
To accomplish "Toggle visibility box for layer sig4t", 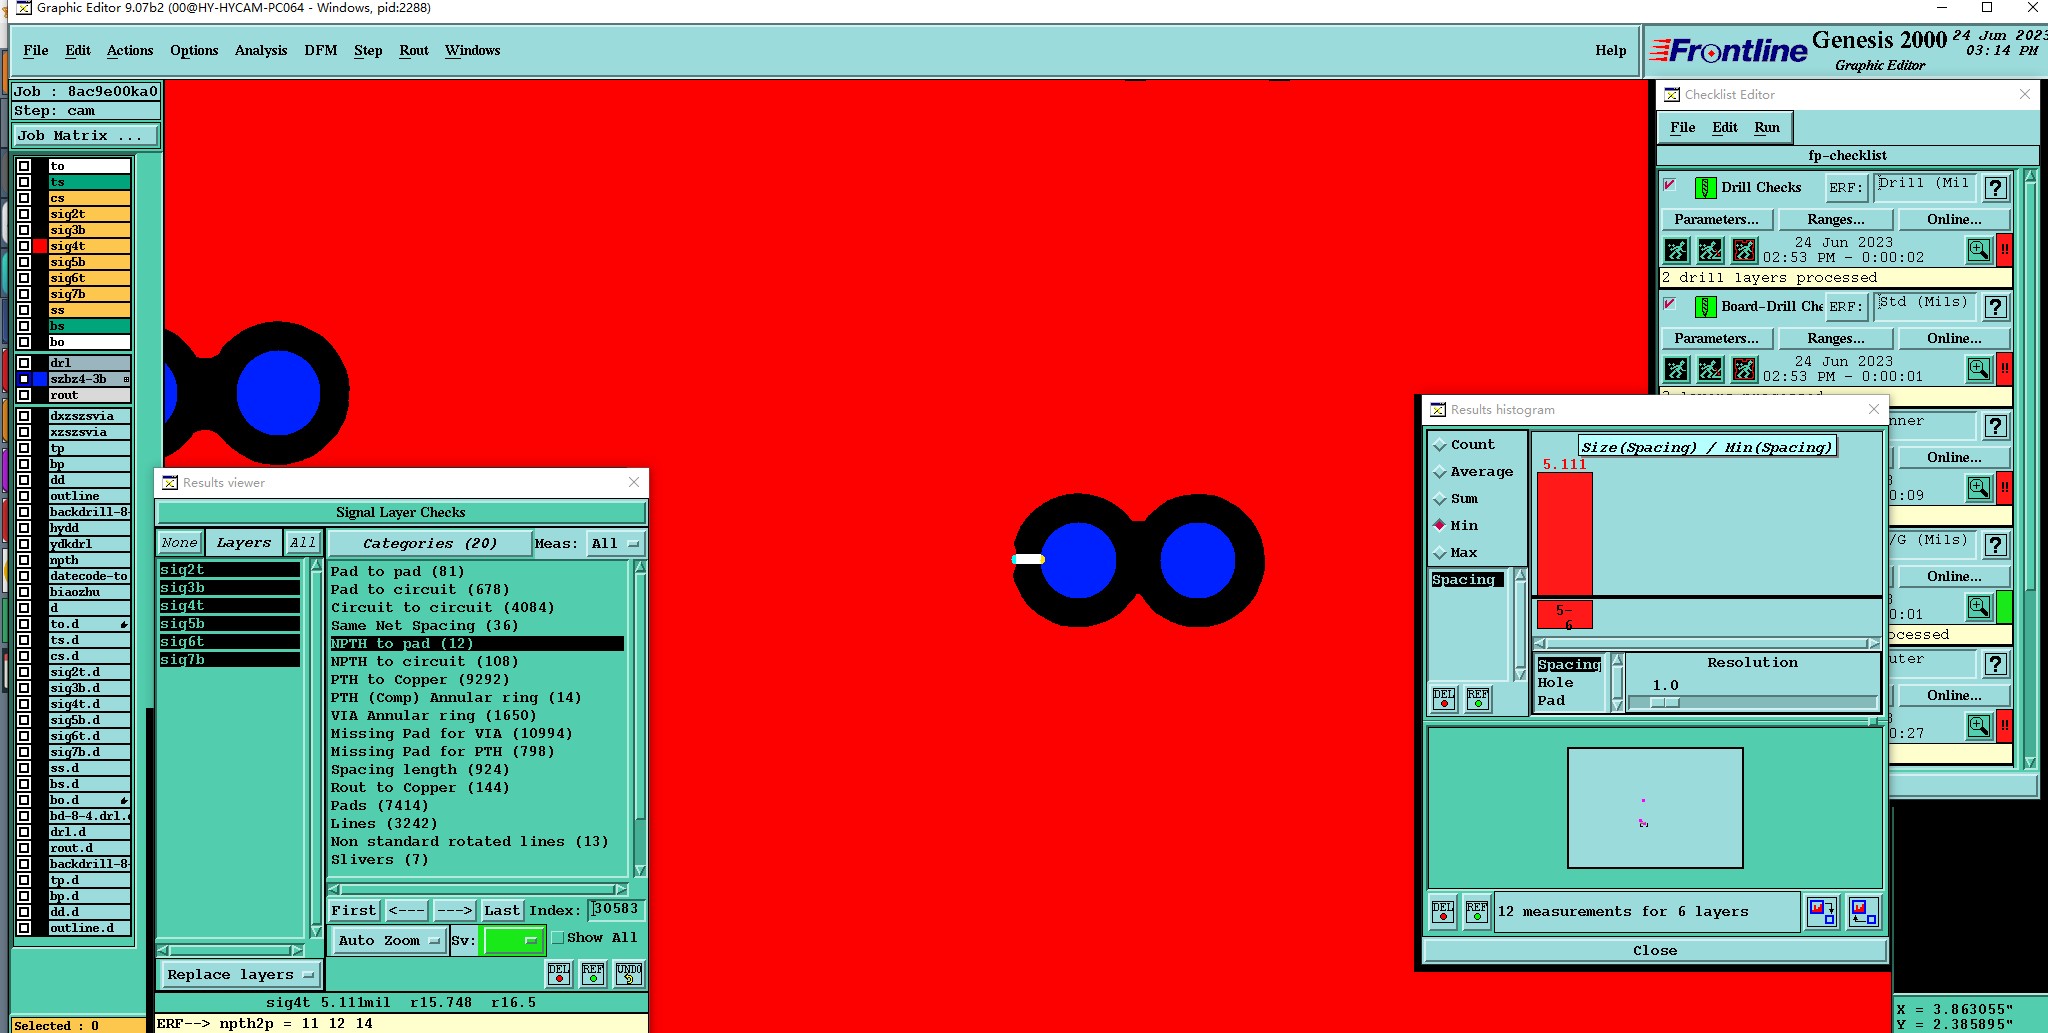I will (24, 246).
